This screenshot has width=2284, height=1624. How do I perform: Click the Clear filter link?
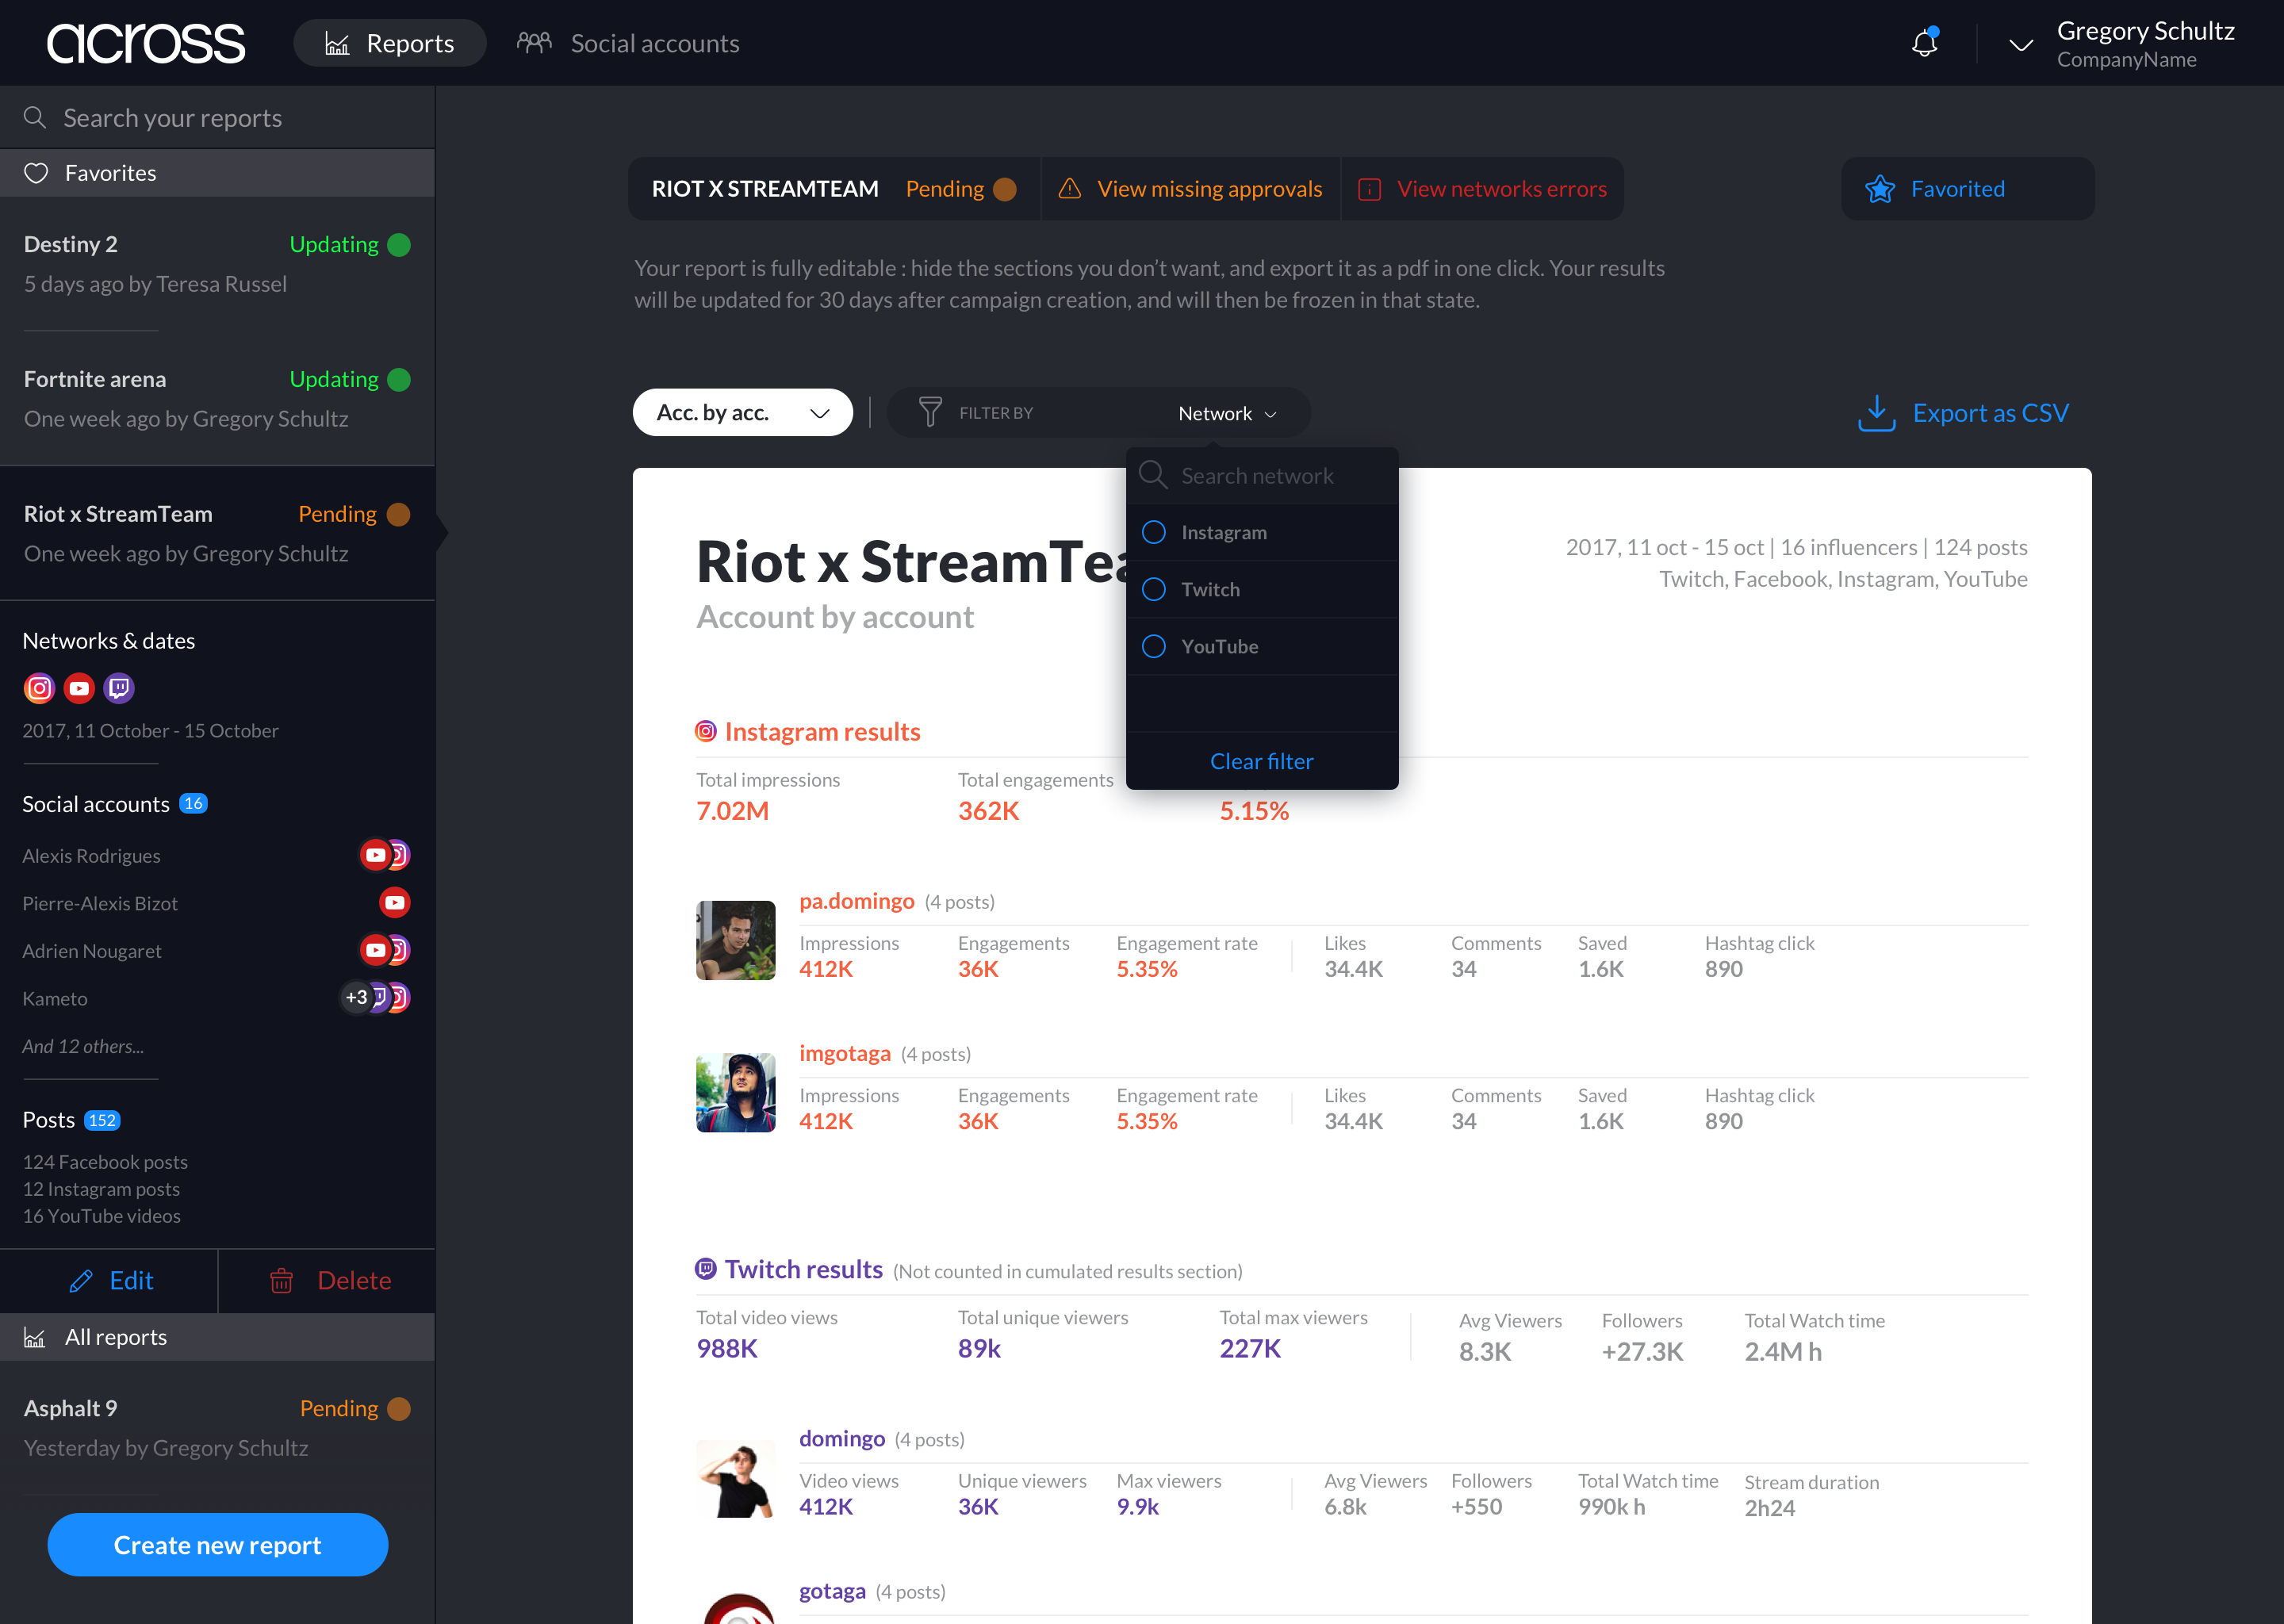1261,761
